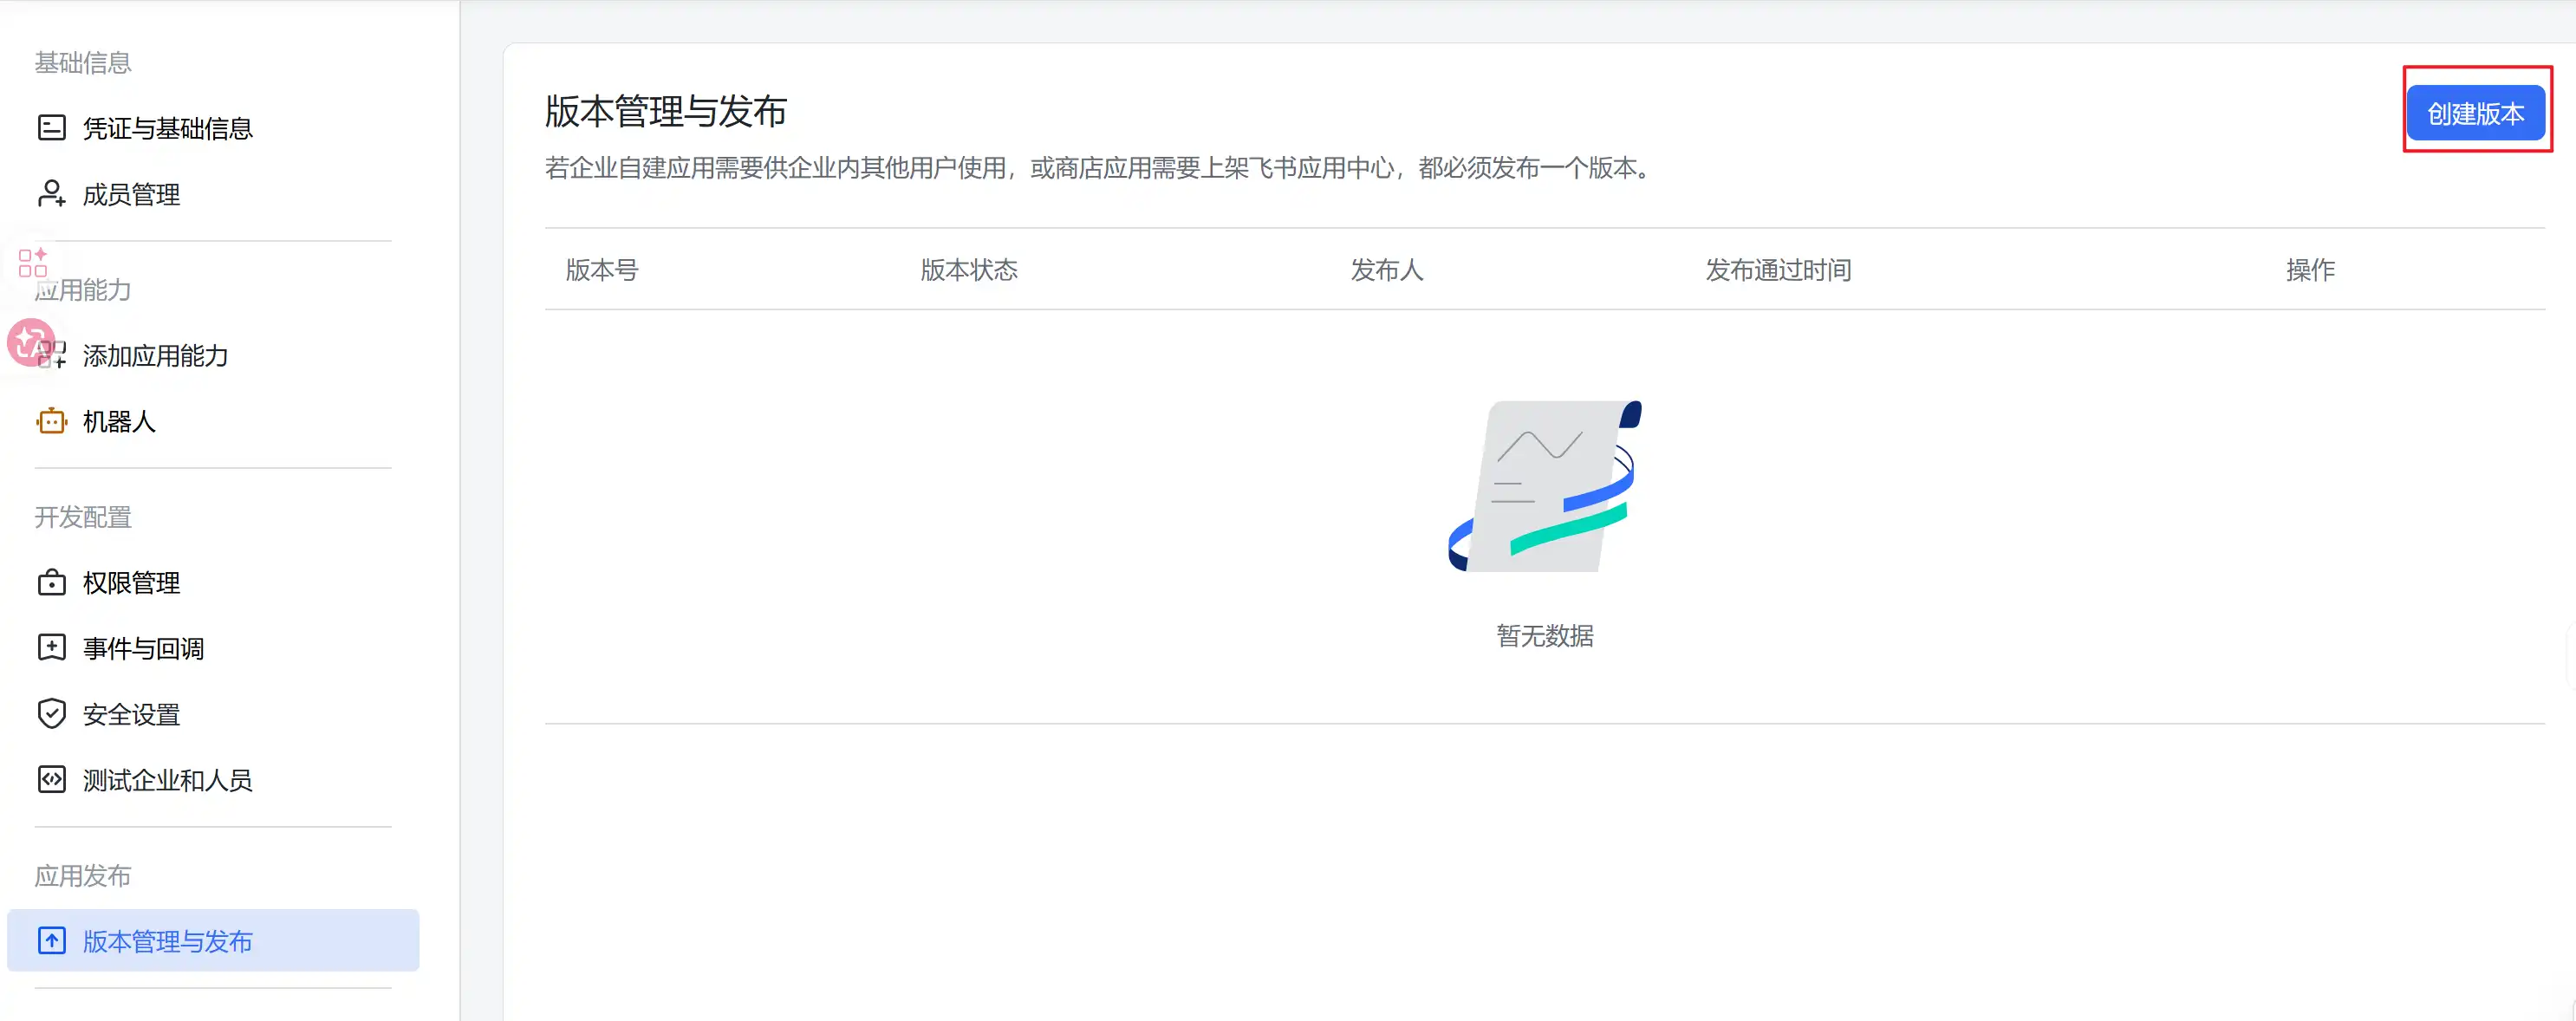Click the 版本状态 column header
The image size is (2576, 1021).
click(967, 269)
